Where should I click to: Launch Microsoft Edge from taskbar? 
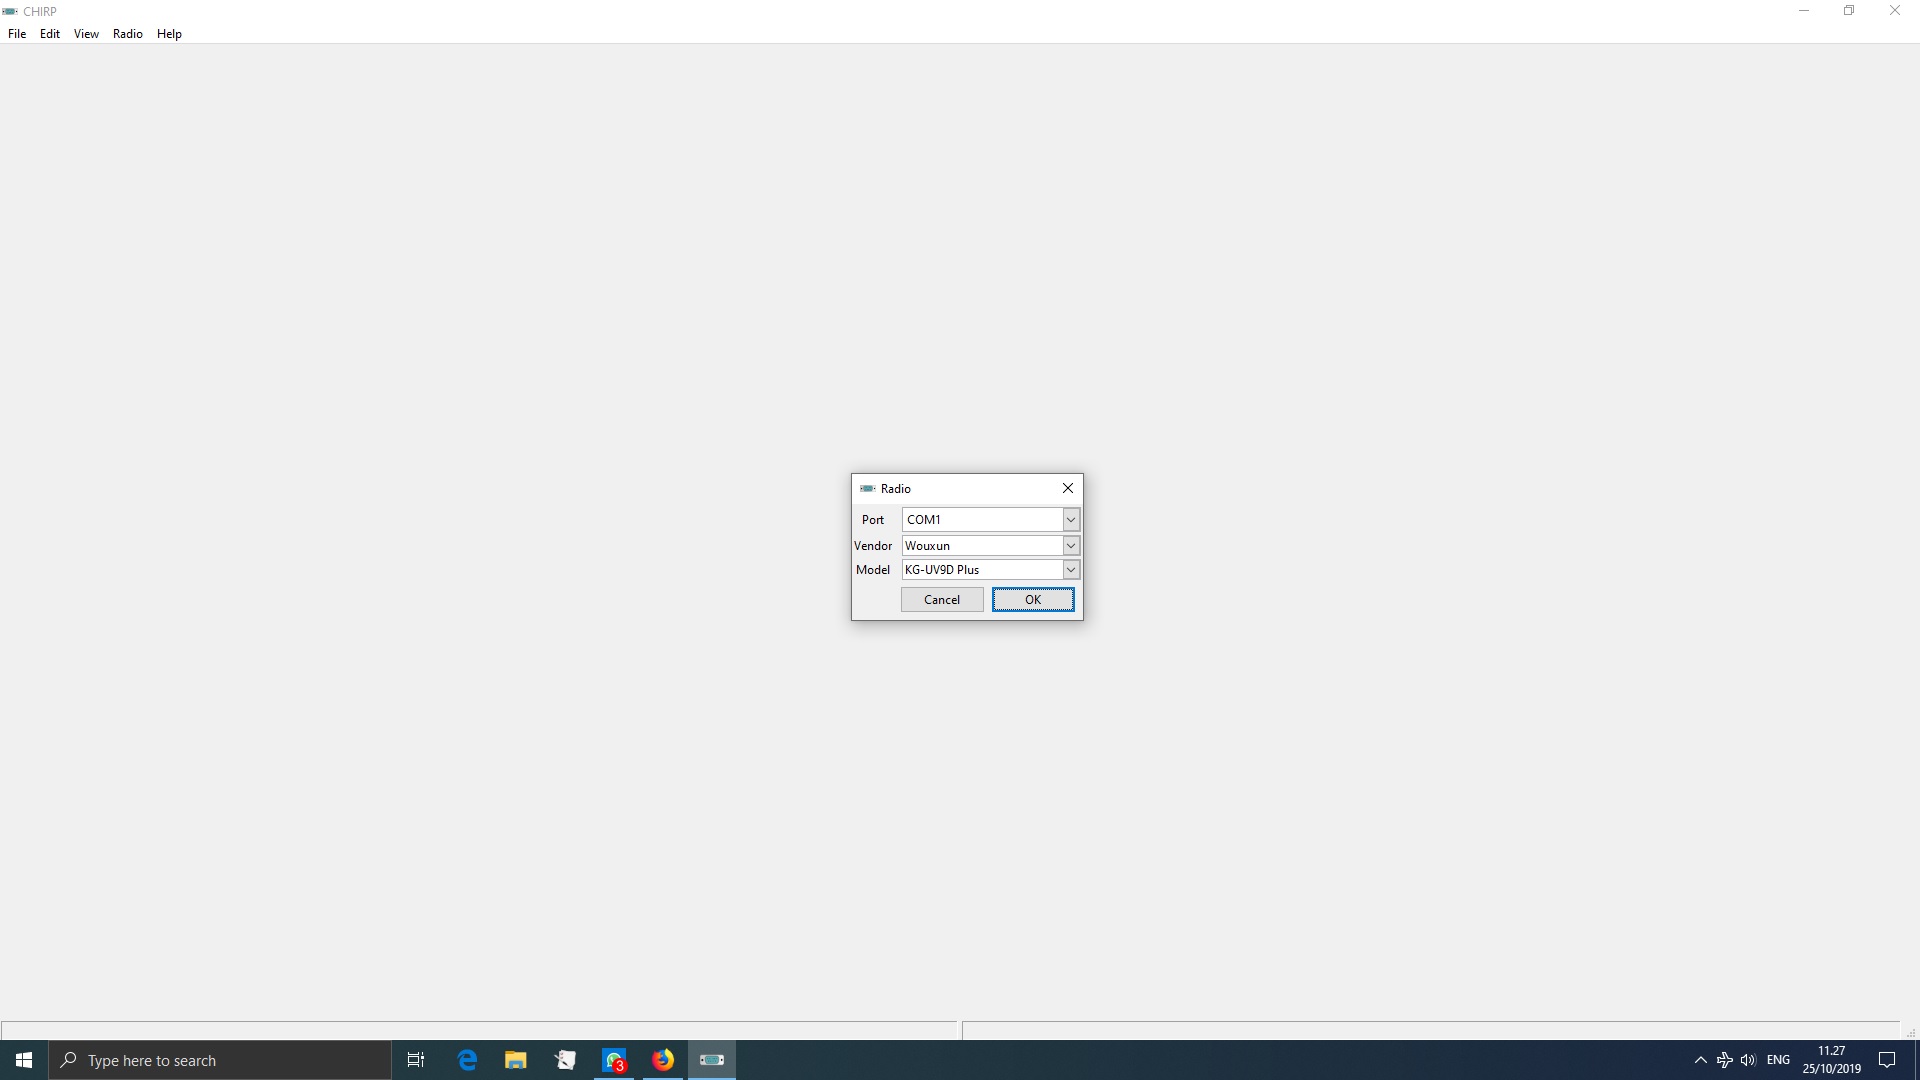467,1060
